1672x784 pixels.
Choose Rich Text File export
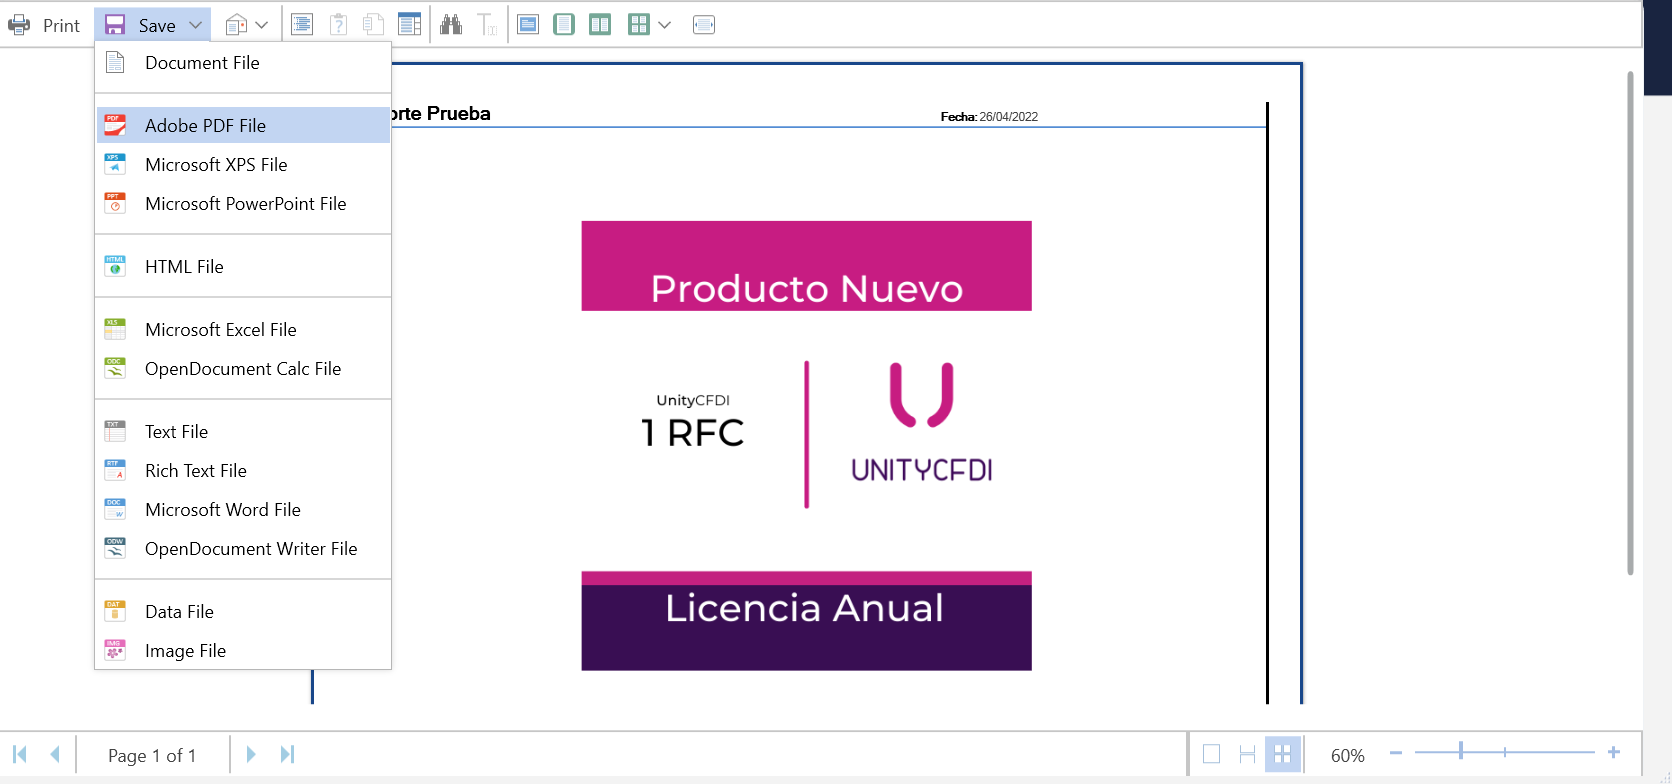[x=243, y=470]
